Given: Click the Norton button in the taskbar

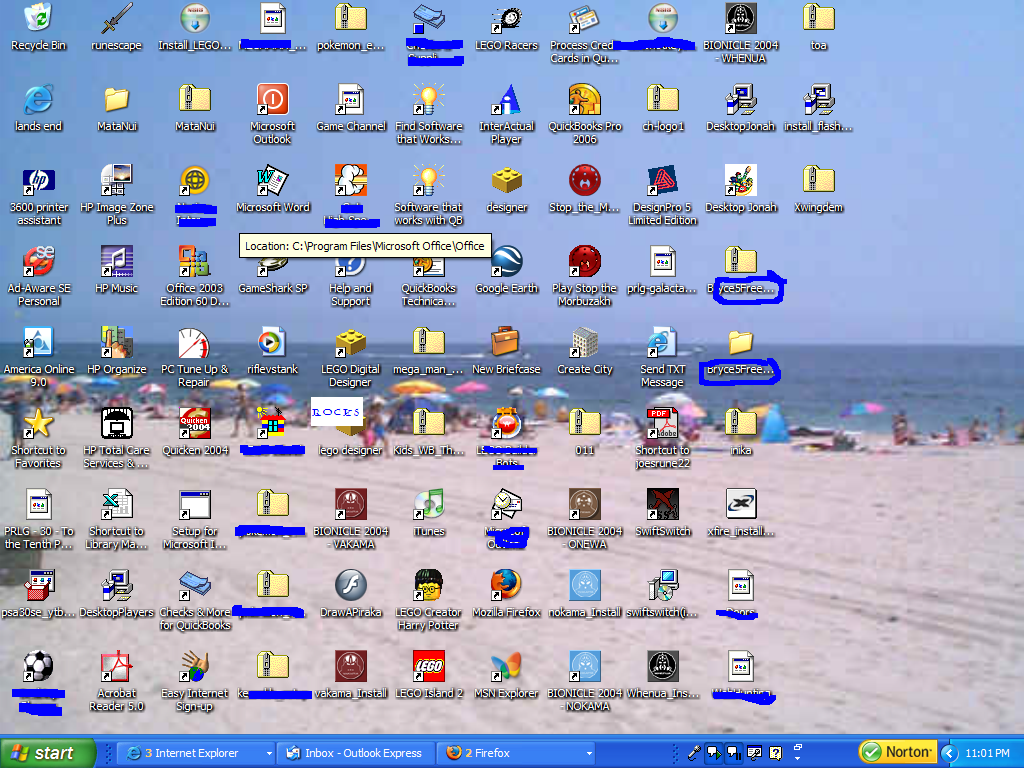Looking at the screenshot, I should point(897,752).
